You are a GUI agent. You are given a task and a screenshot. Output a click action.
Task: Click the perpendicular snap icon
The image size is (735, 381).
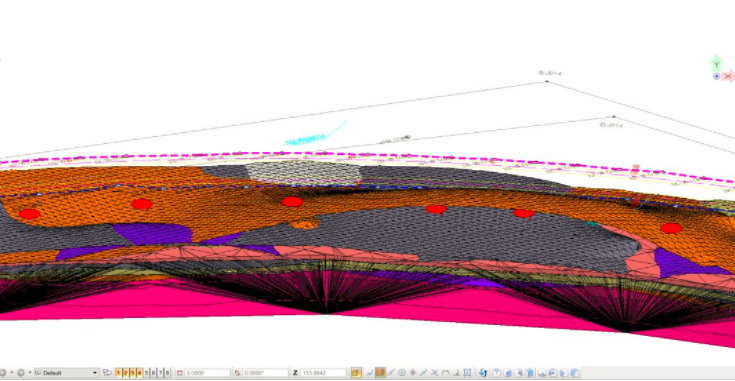click(x=457, y=373)
